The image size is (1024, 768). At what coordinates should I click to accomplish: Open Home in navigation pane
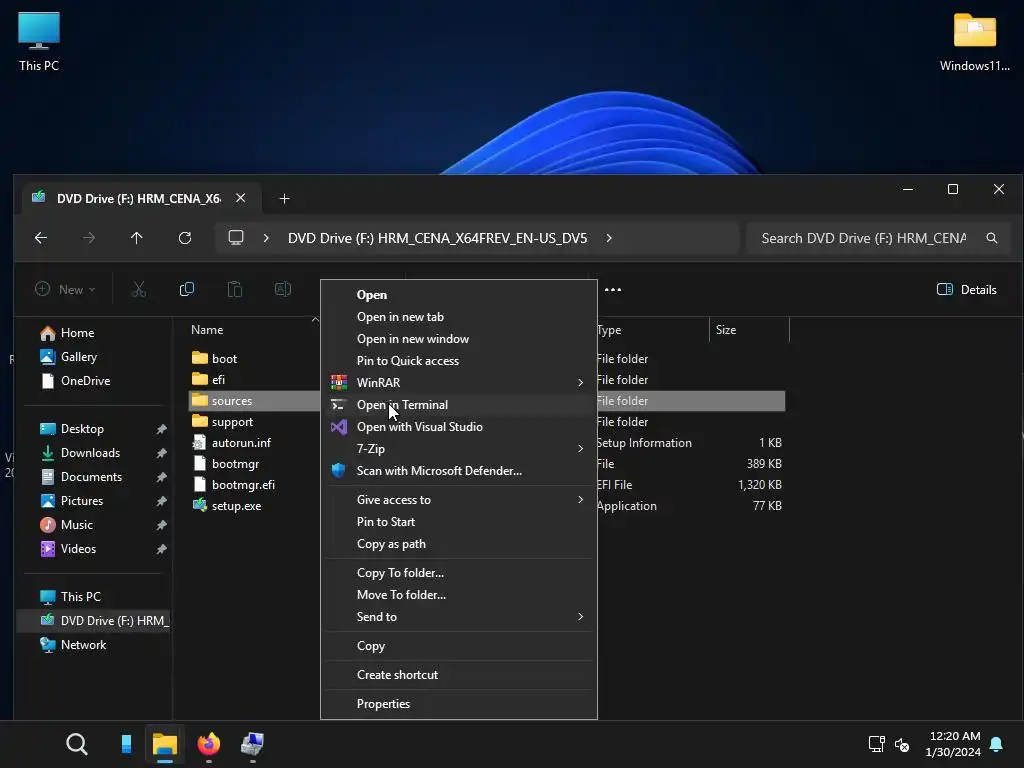pyautogui.click(x=67, y=333)
